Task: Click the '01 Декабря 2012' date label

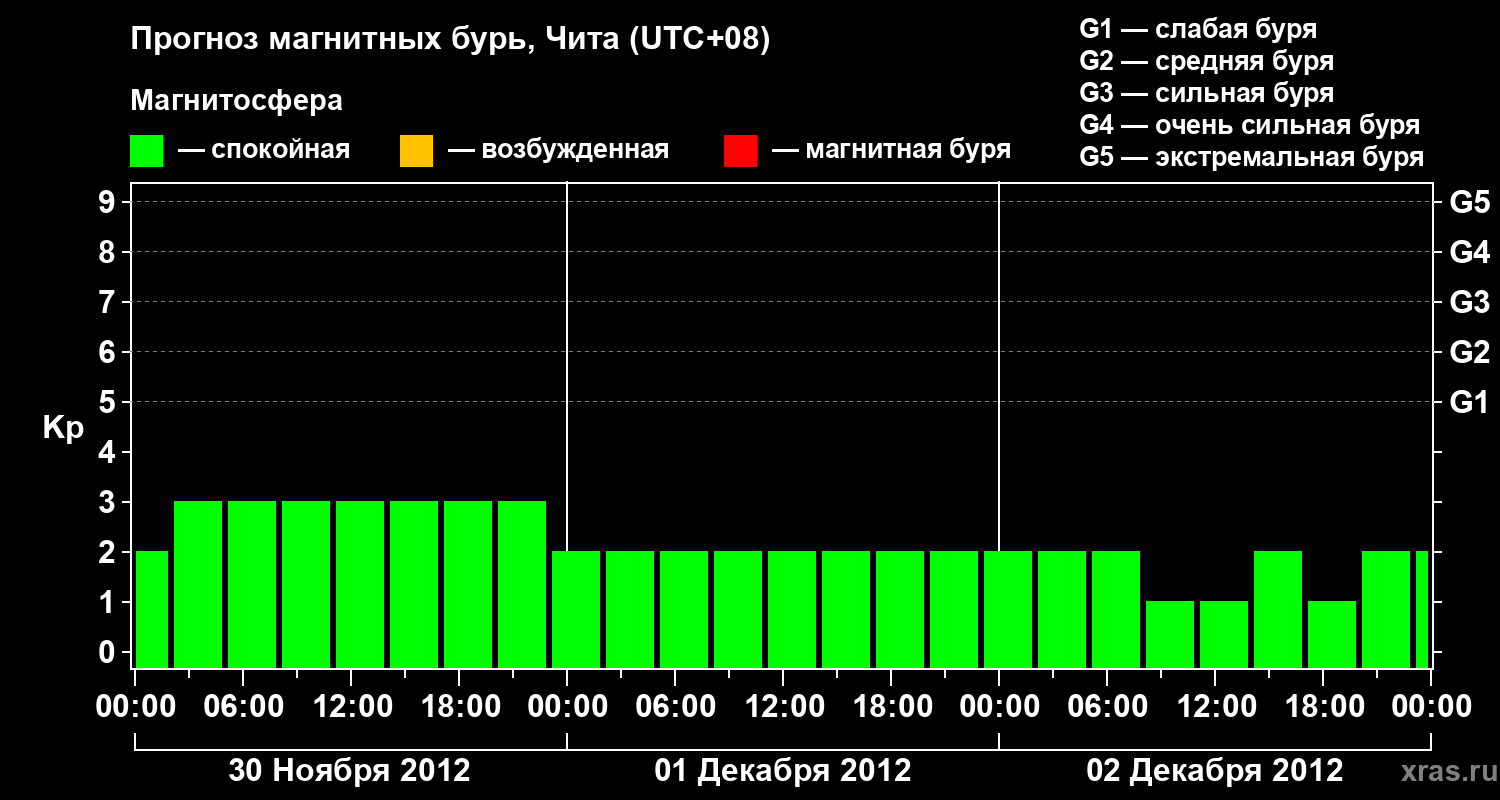Action: point(783,771)
